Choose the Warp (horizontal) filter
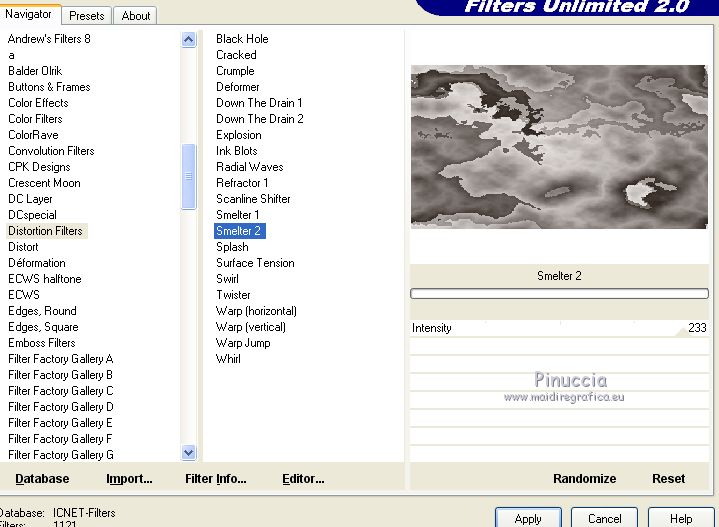The height and width of the screenshot is (527, 719). 256,311
